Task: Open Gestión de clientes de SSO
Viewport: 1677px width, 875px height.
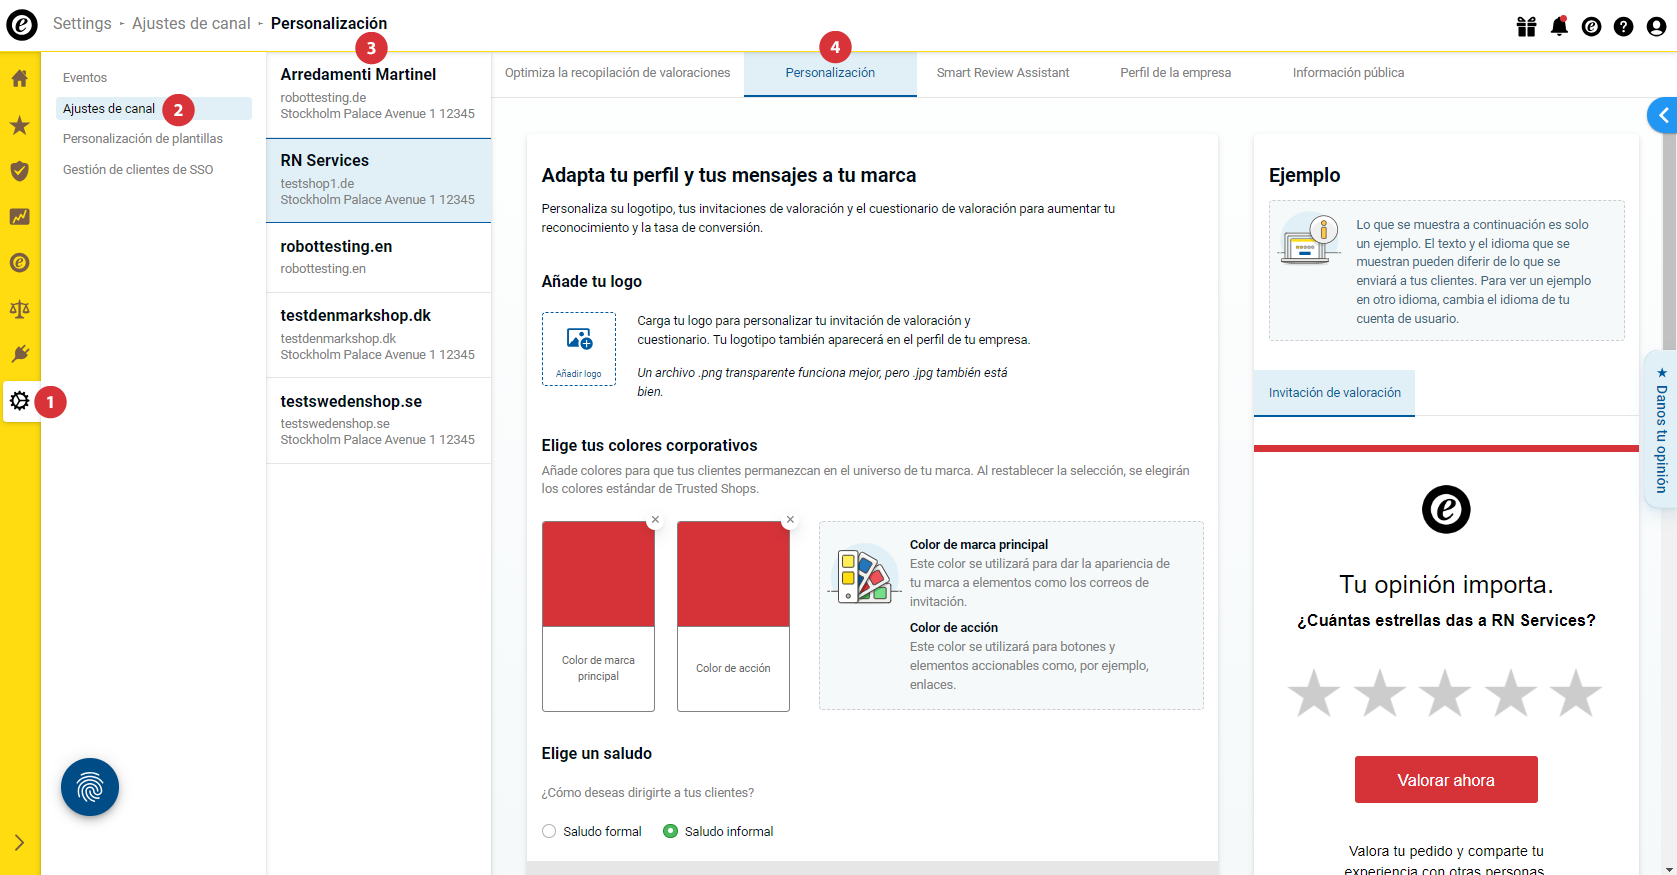Action: [138, 170]
